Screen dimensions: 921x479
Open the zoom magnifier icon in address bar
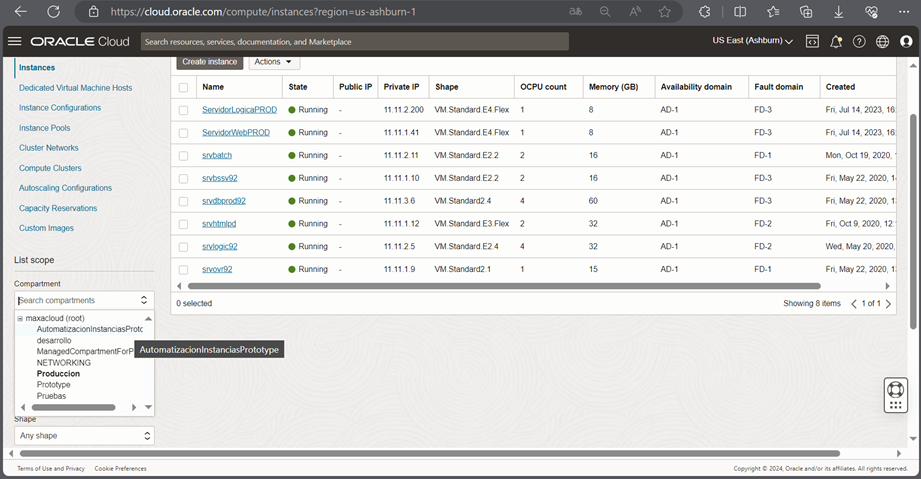[x=605, y=12]
